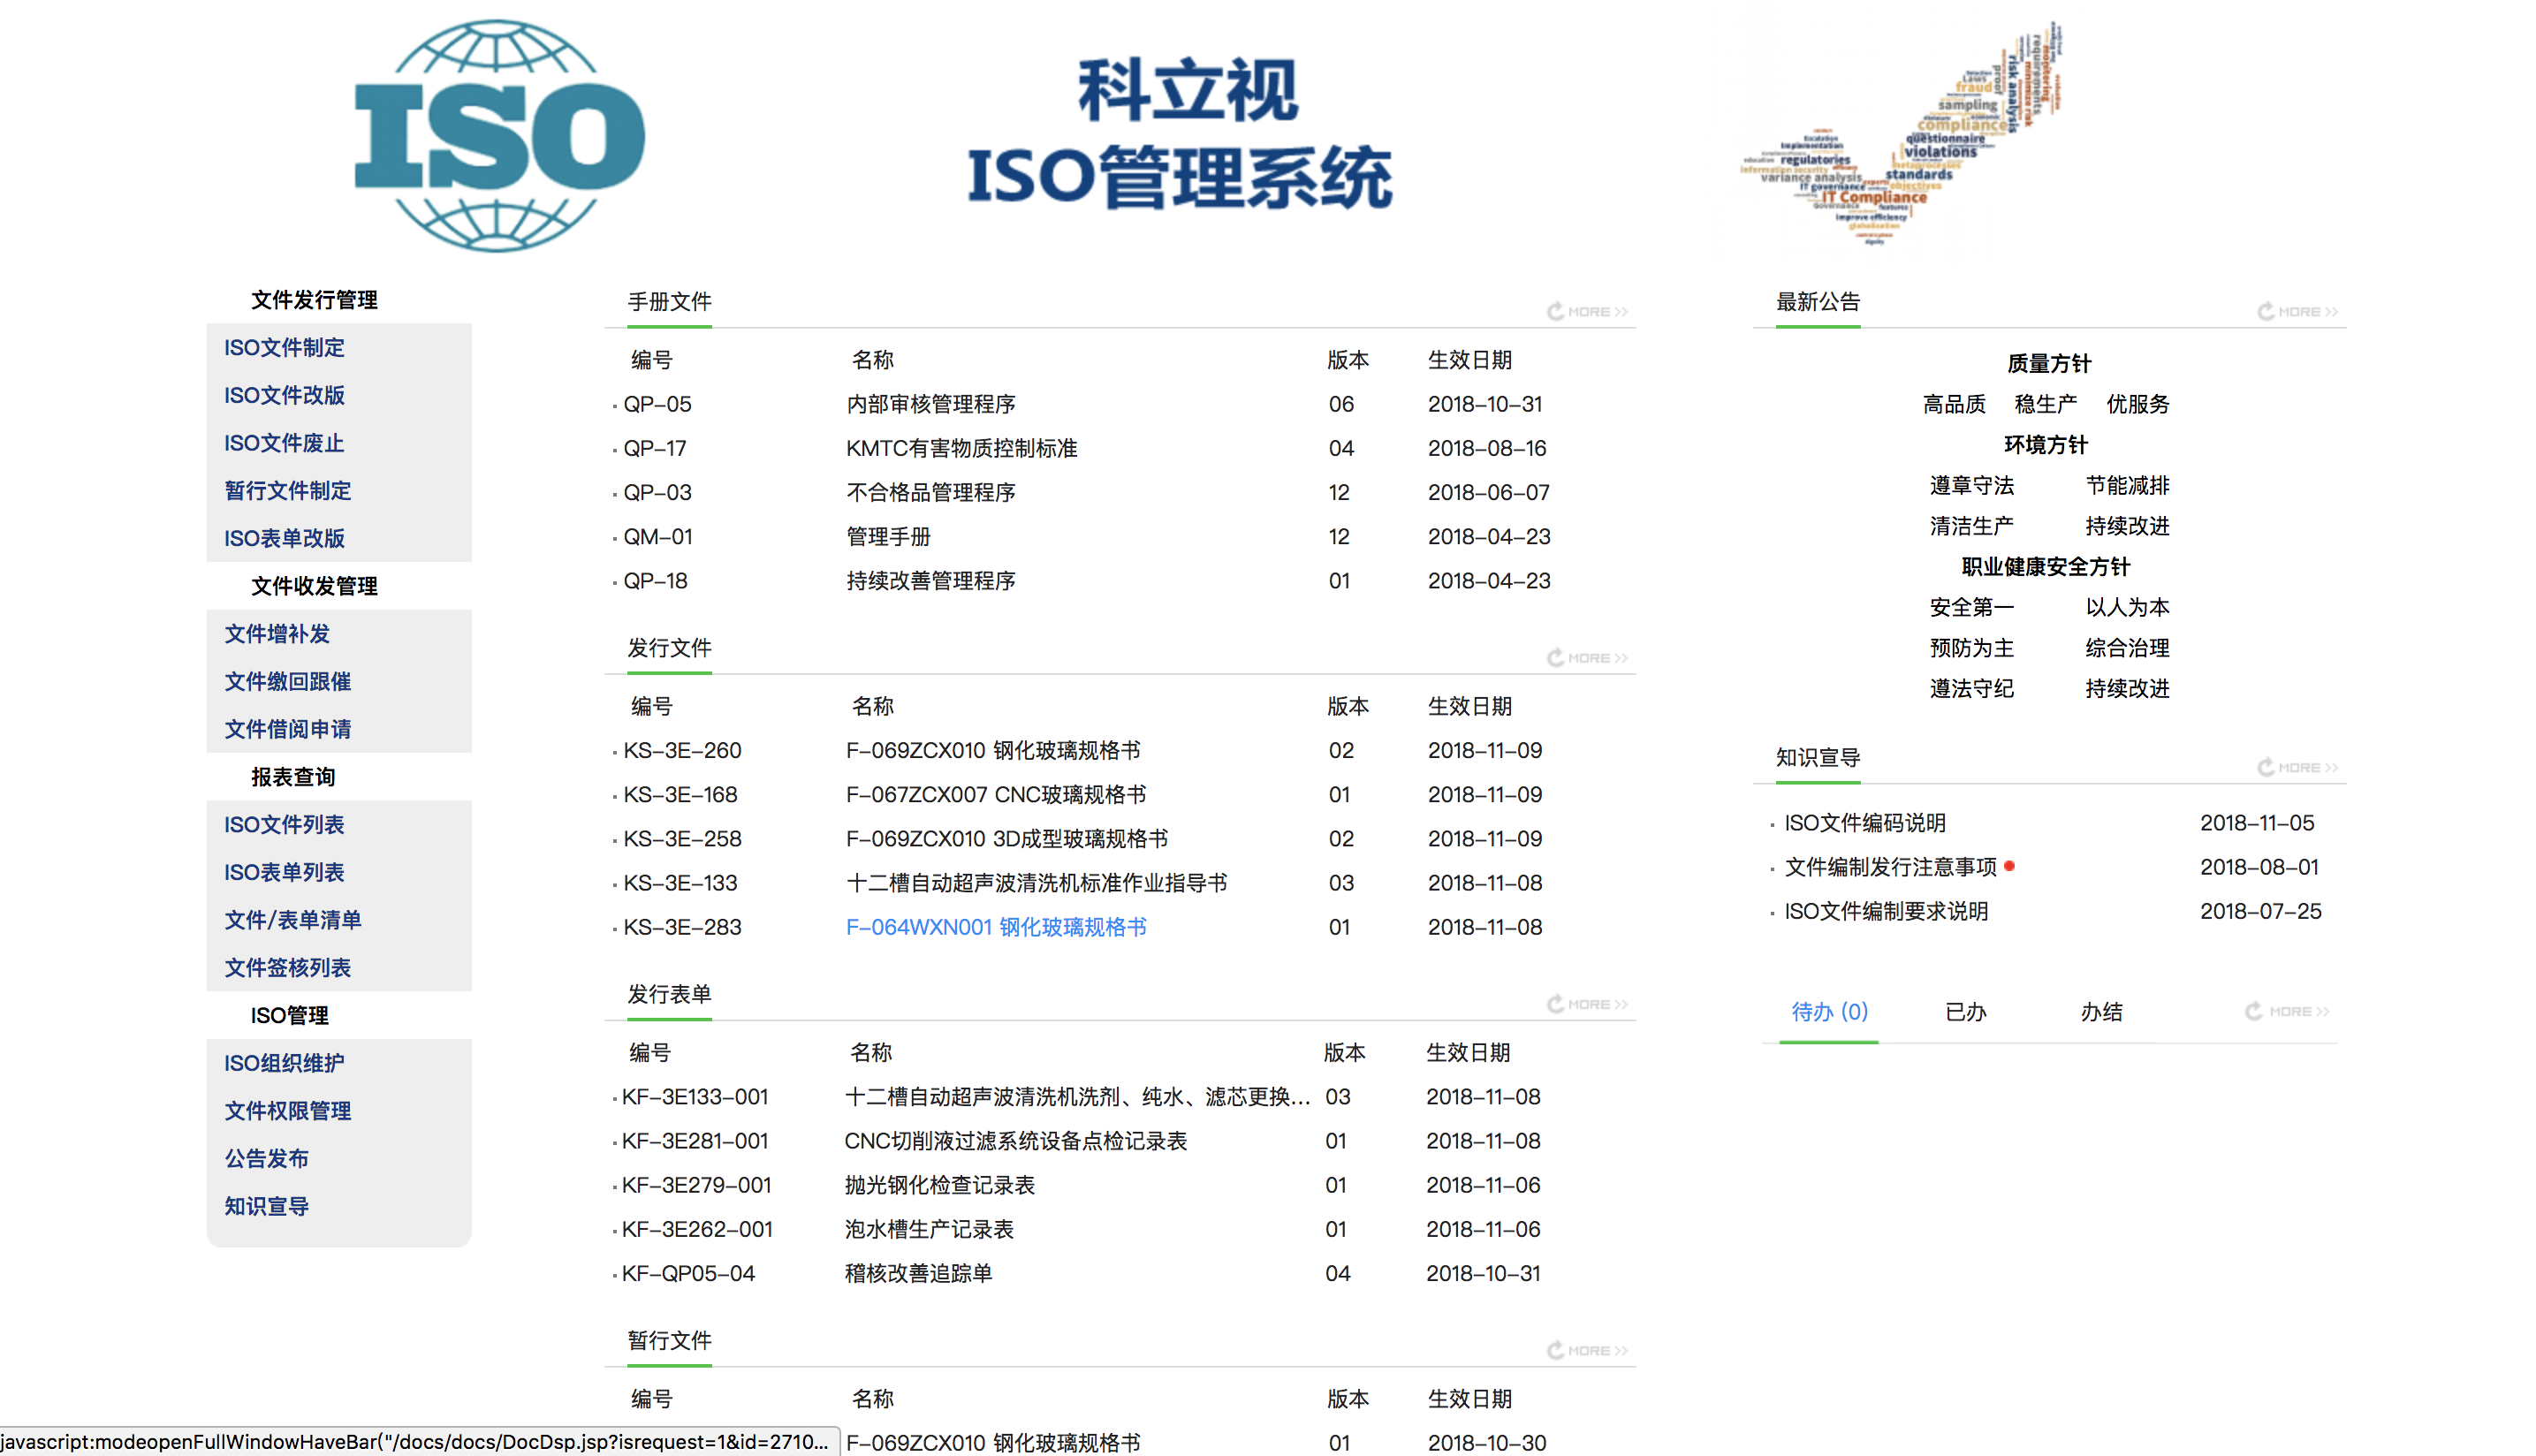This screenshot has width=2536, height=1456.
Task: Open ISO组织维护 in sidebar
Action: point(284,1063)
